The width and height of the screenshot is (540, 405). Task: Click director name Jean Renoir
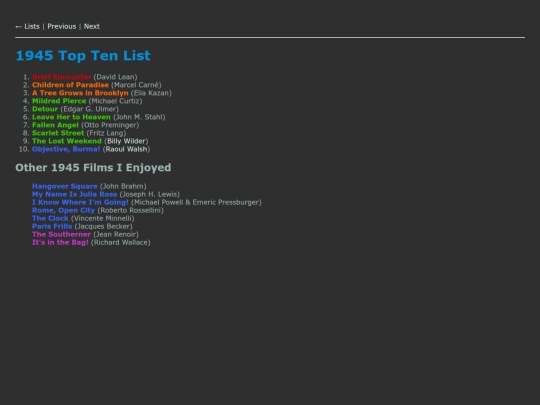(116, 235)
